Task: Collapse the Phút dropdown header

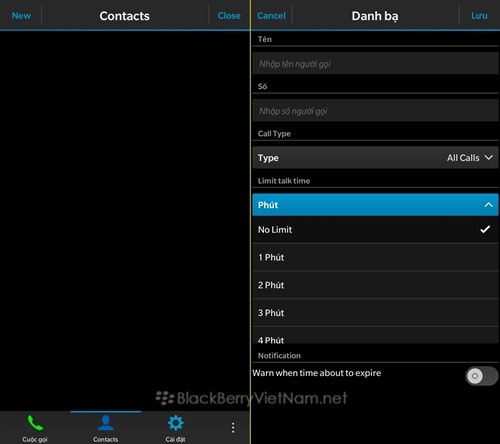Action: 375,205
